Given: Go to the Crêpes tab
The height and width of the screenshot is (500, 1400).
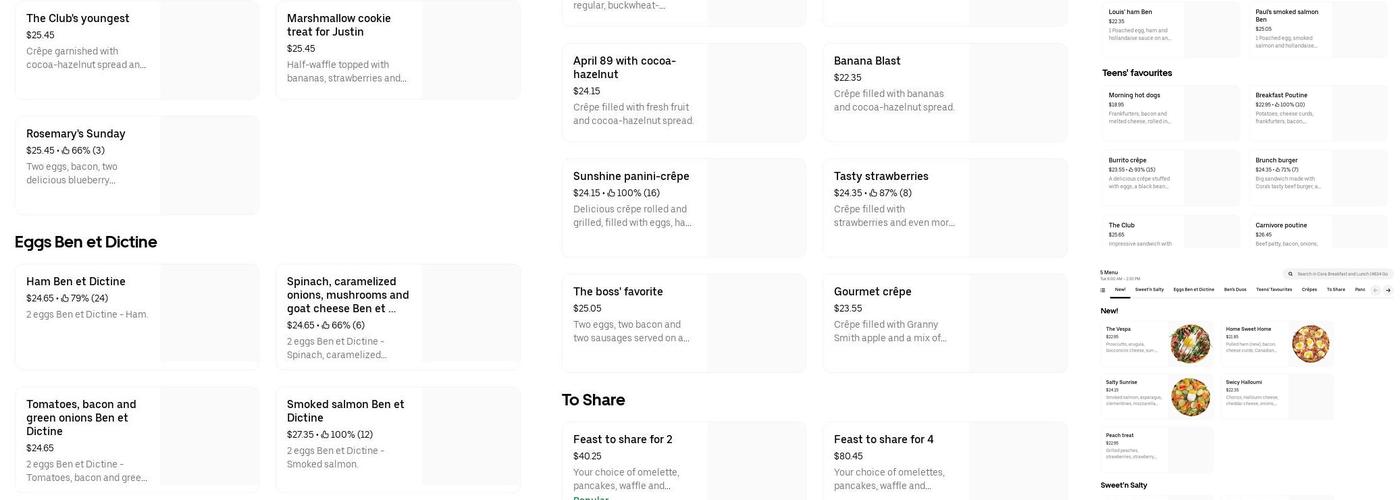Looking at the screenshot, I should click(1309, 290).
